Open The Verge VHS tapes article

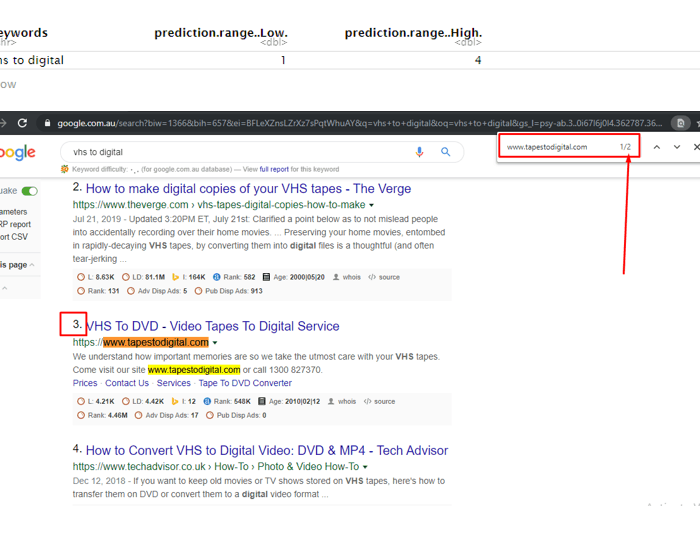(248, 188)
